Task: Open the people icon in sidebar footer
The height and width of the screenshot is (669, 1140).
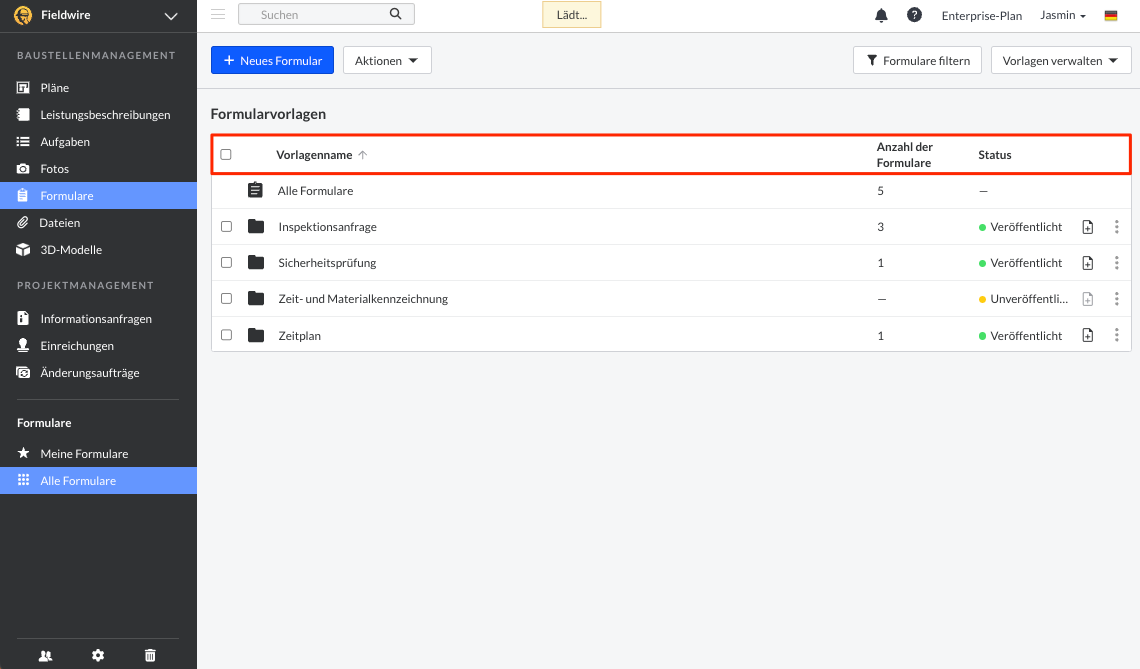Action: click(x=45, y=655)
